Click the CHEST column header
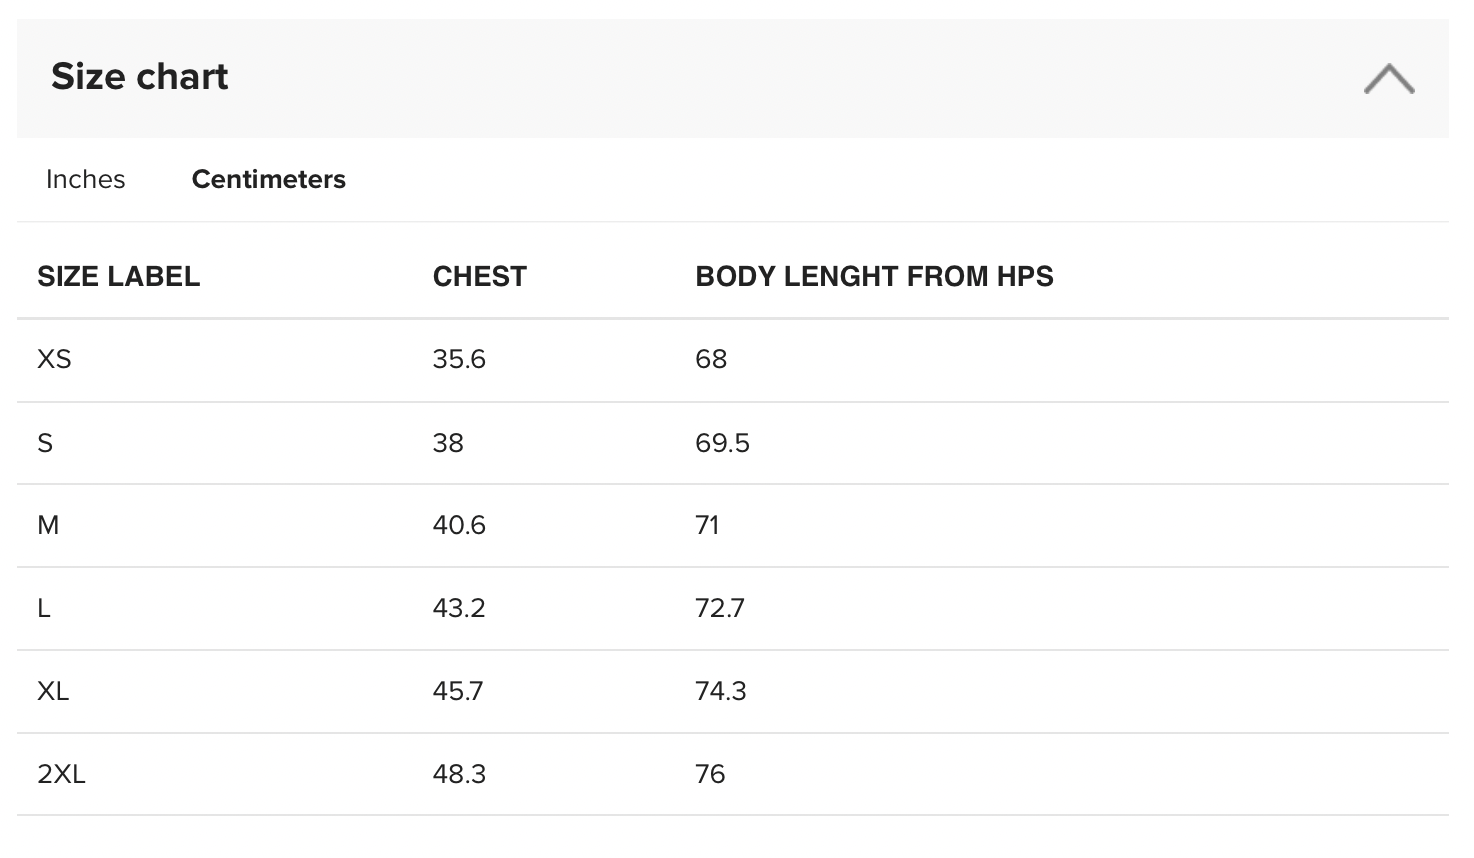 coord(480,277)
